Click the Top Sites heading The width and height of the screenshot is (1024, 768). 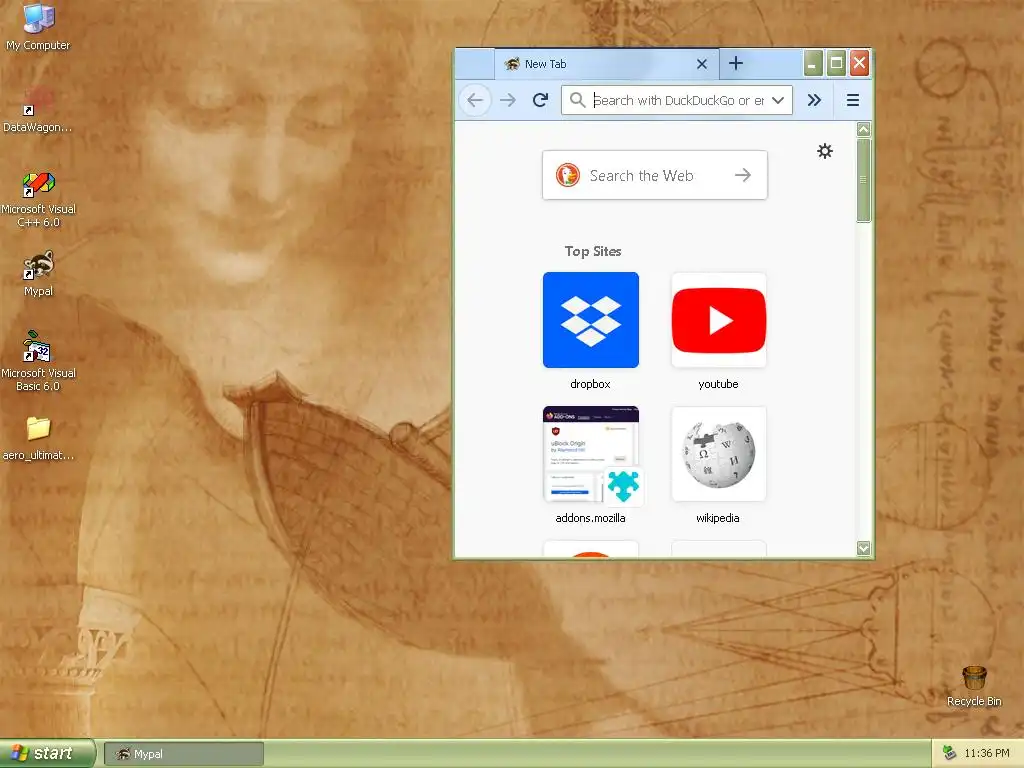tap(593, 251)
